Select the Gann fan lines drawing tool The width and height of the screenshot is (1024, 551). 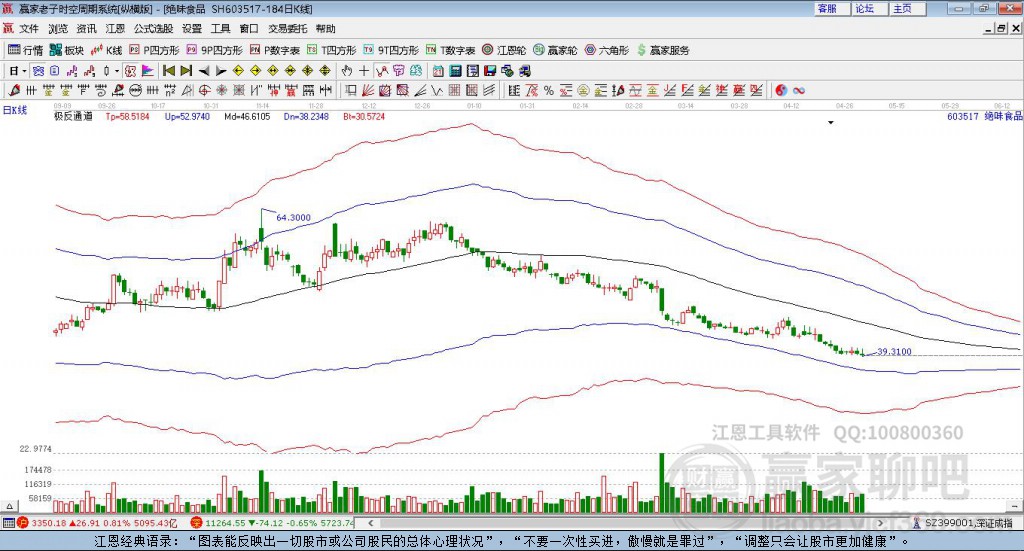(366, 90)
